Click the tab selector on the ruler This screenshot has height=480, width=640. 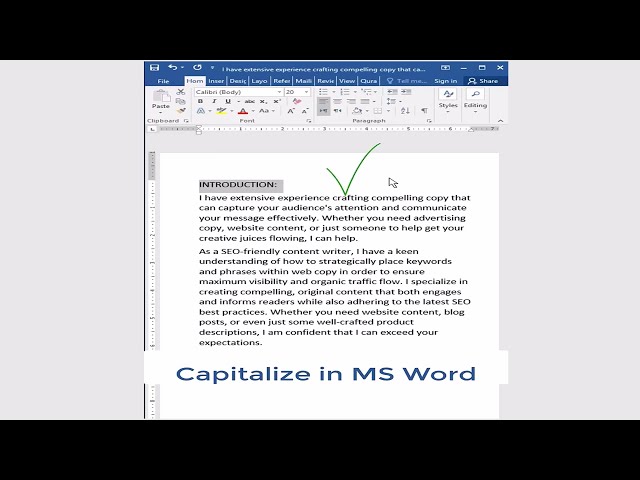coord(152,129)
